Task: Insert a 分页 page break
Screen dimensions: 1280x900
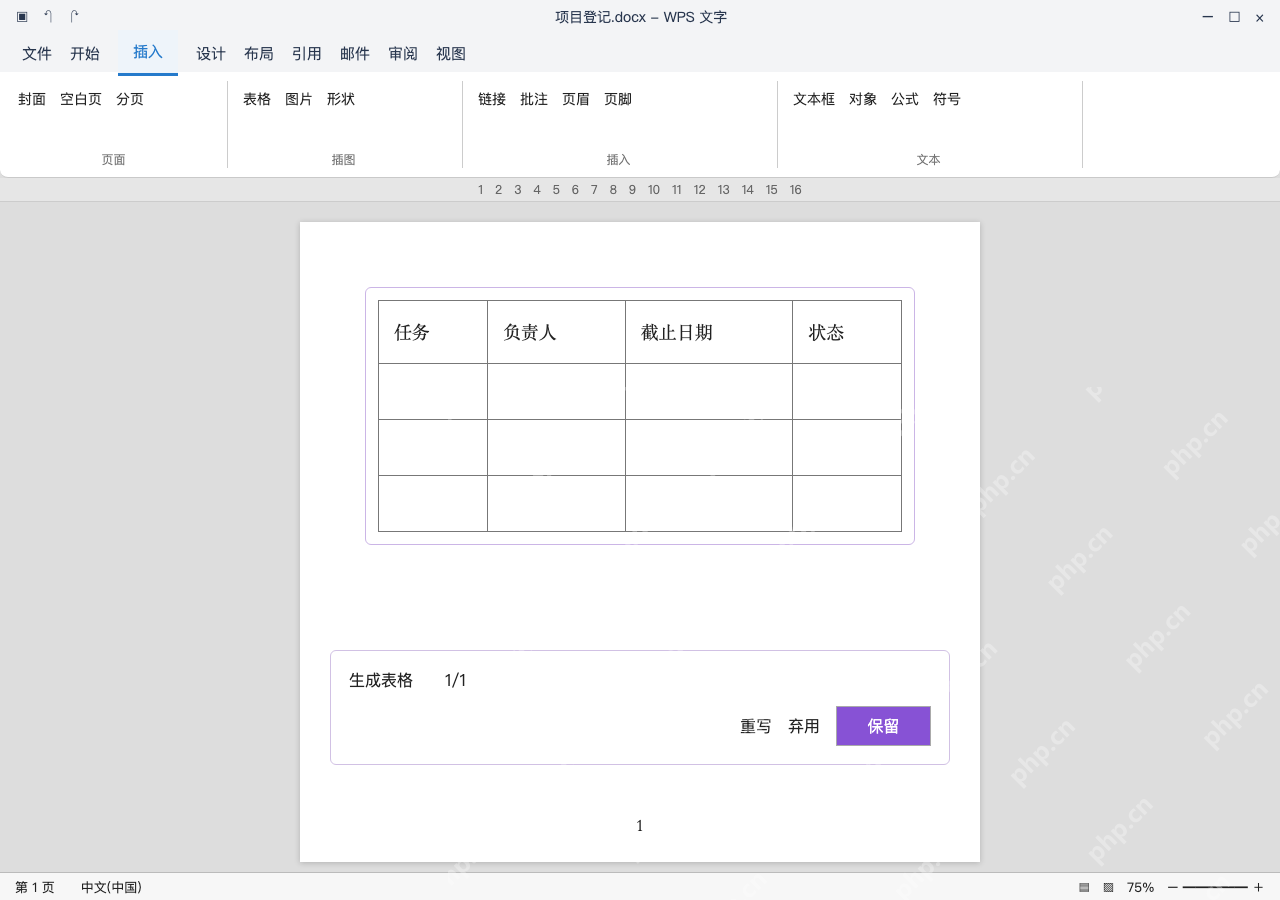Action: [x=130, y=99]
